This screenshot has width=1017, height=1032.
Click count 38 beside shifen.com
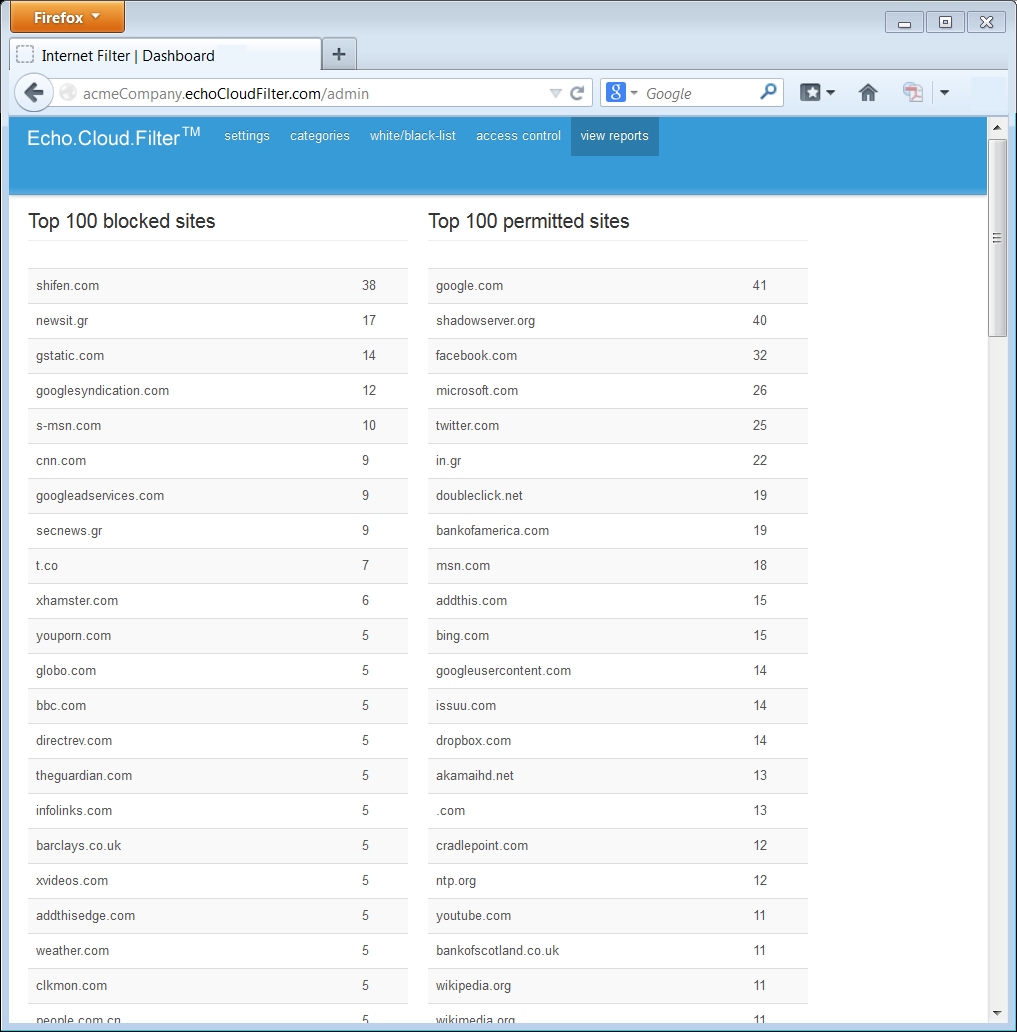click(369, 286)
